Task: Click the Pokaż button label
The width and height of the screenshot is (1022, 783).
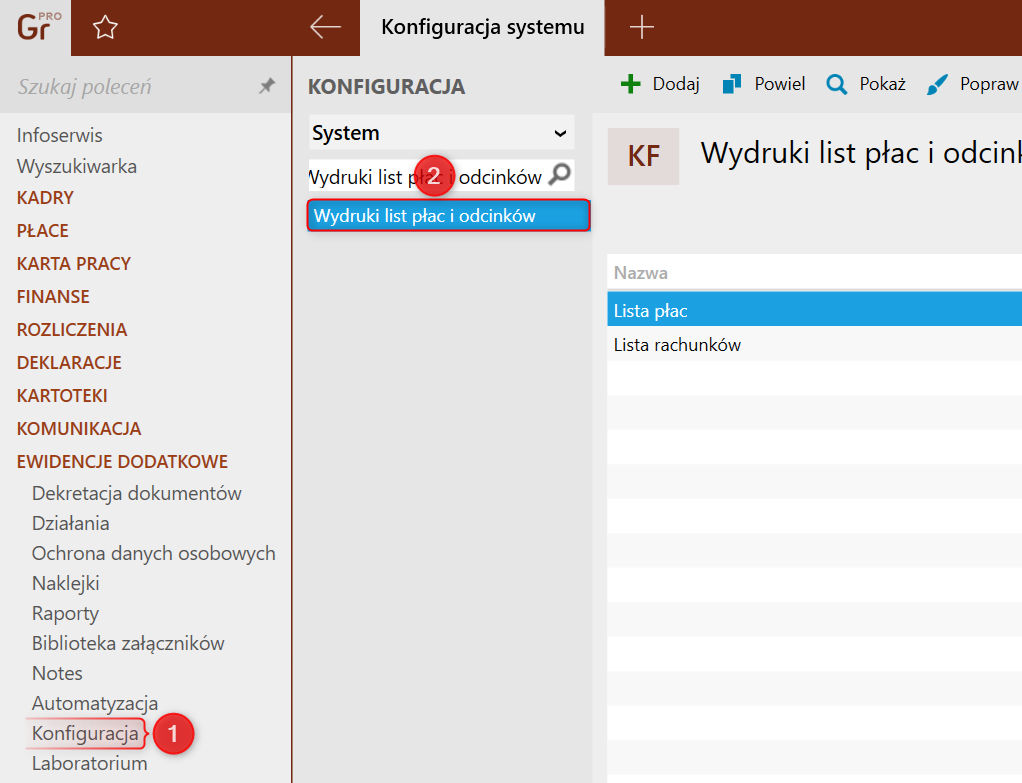Action: point(883,84)
